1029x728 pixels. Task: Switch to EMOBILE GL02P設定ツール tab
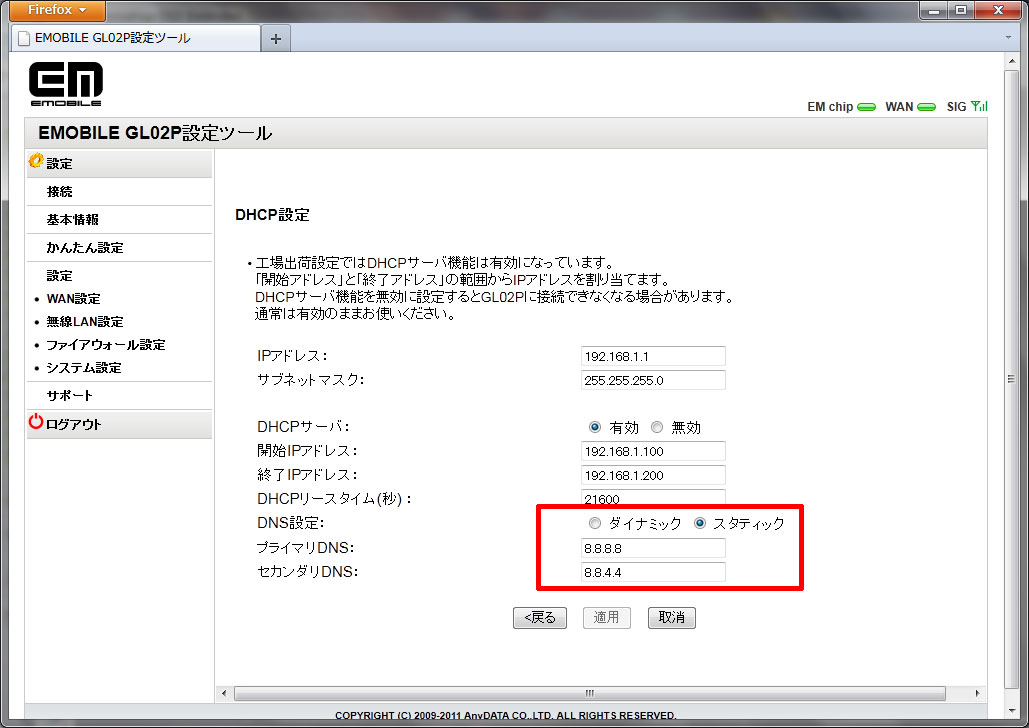pyautogui.click(x=136, y=38)
